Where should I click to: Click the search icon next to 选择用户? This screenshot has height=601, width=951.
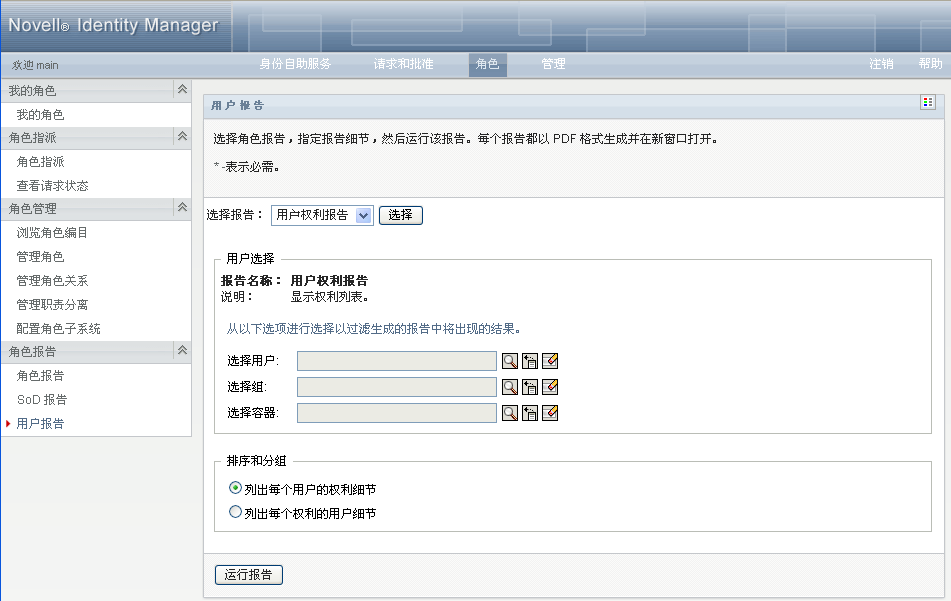click(x=510, y=361)
